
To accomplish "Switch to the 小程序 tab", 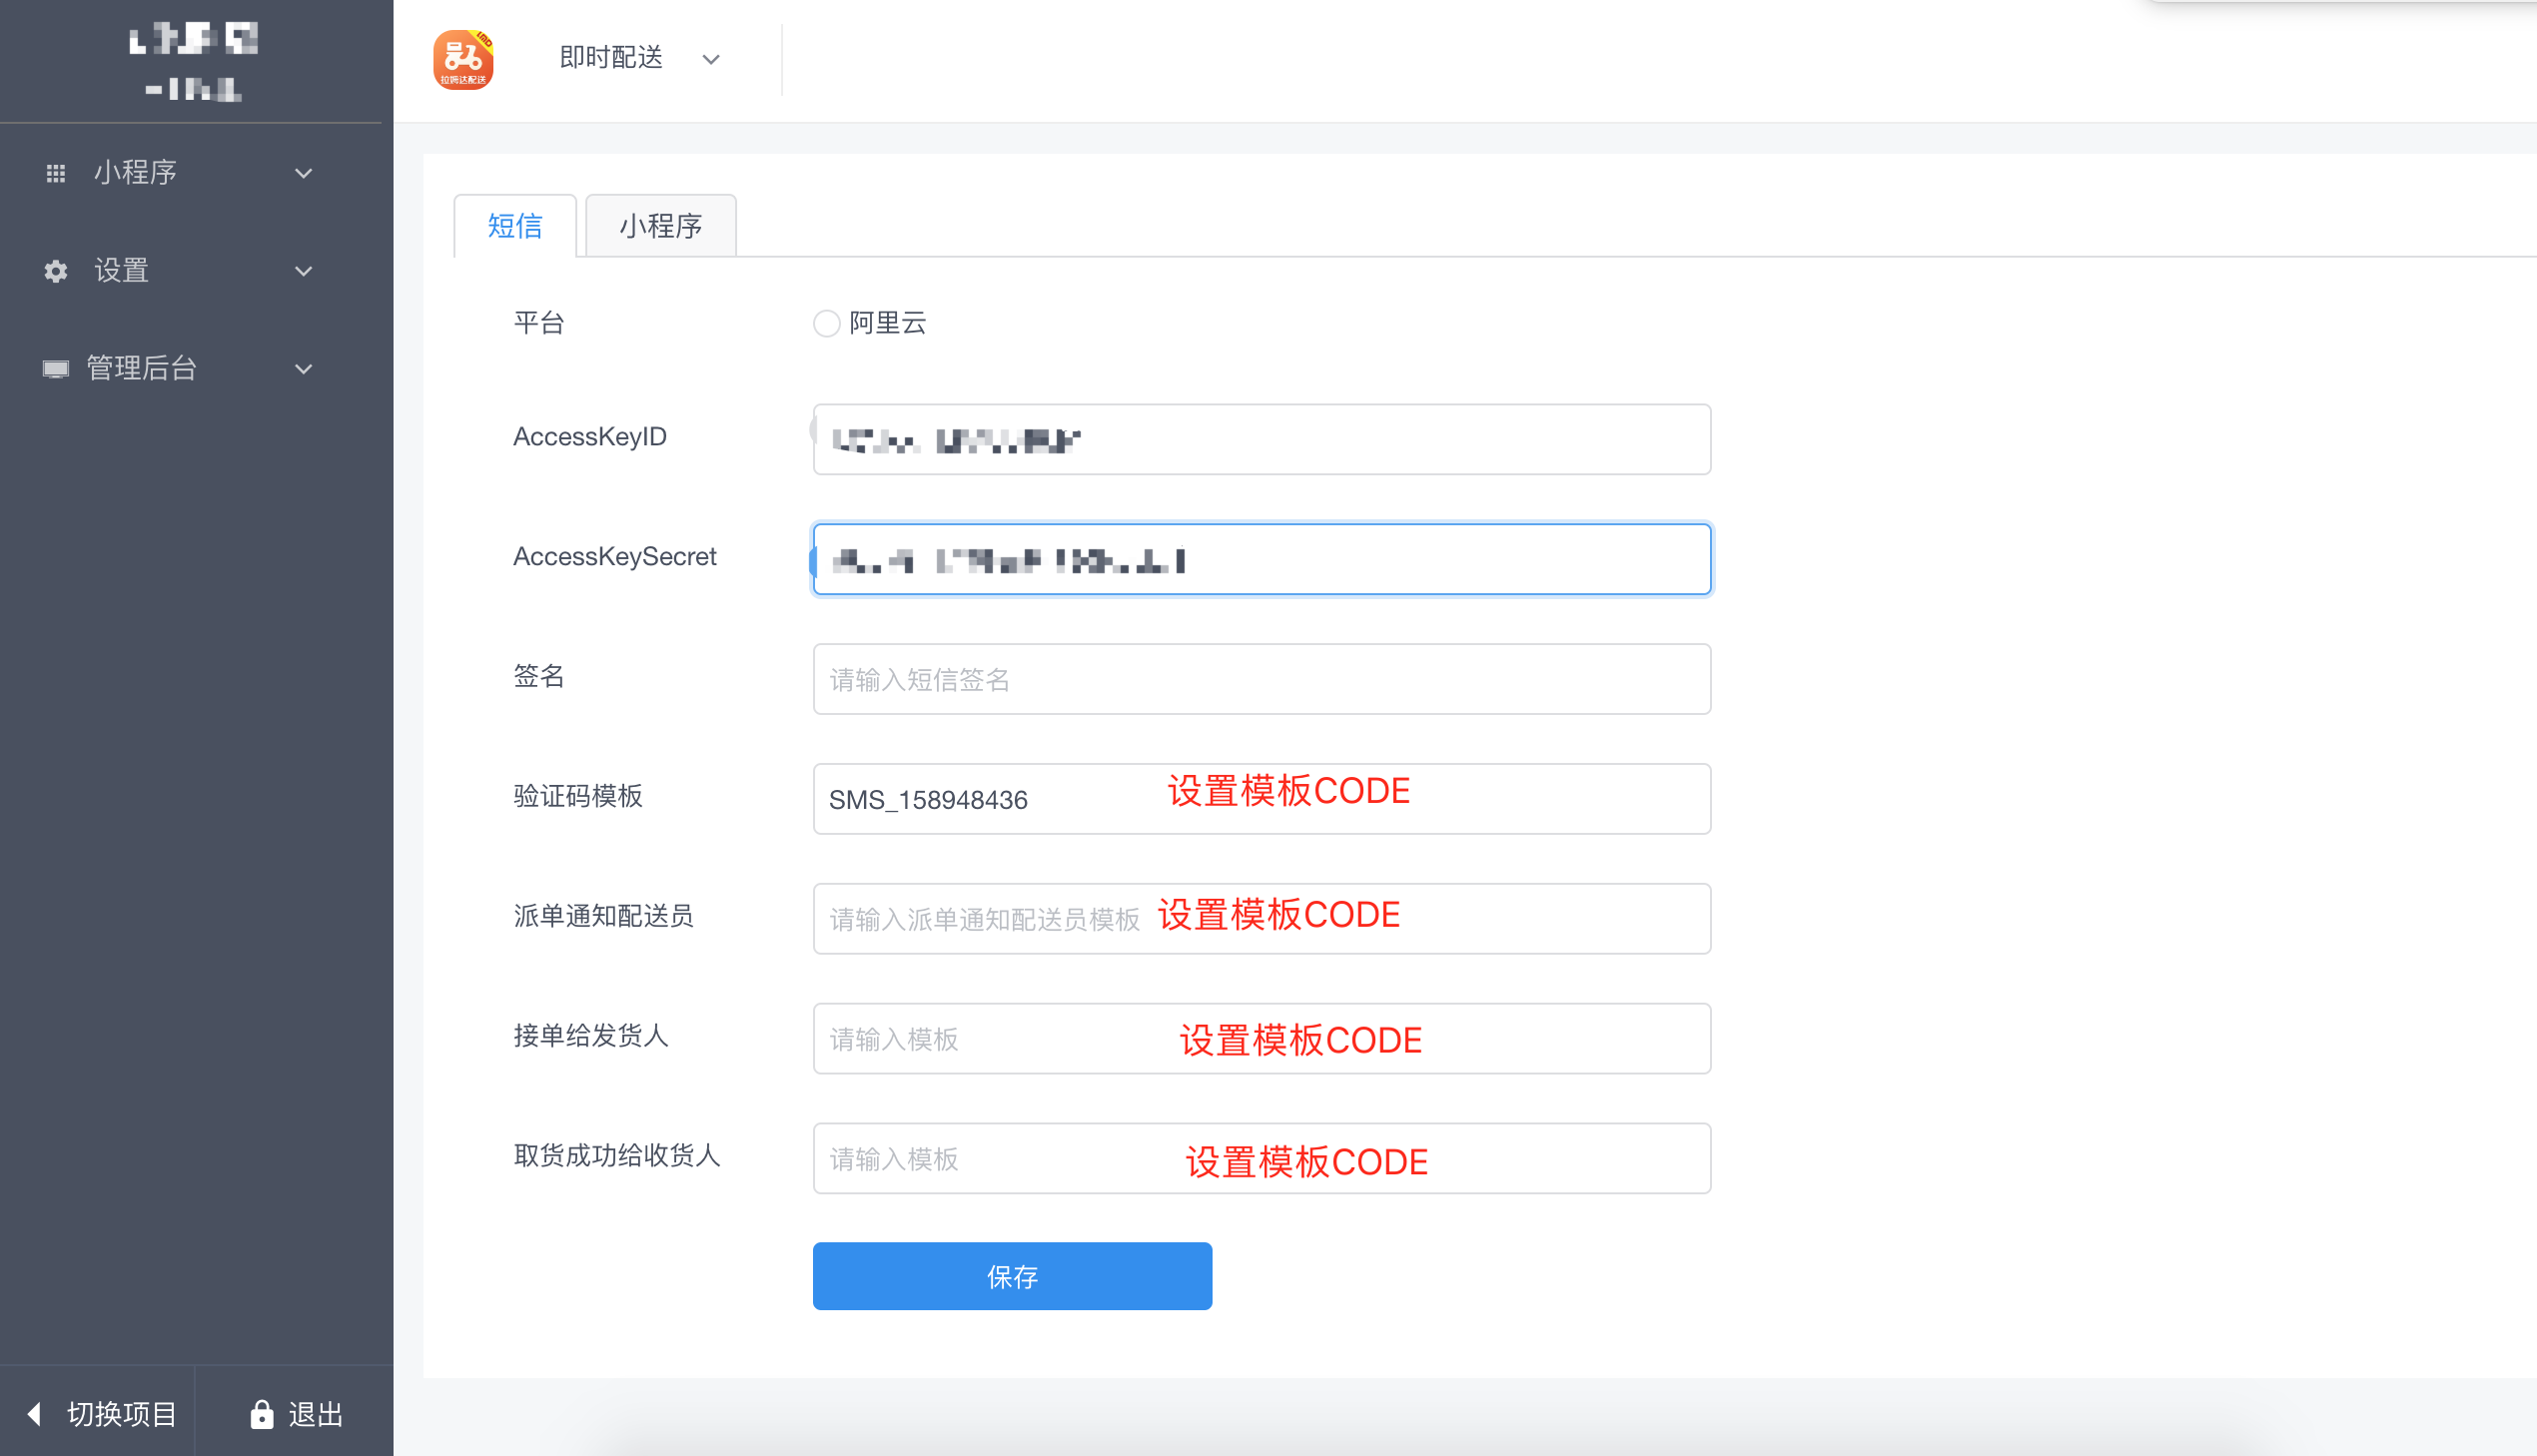I will click(x=661, y=225).
